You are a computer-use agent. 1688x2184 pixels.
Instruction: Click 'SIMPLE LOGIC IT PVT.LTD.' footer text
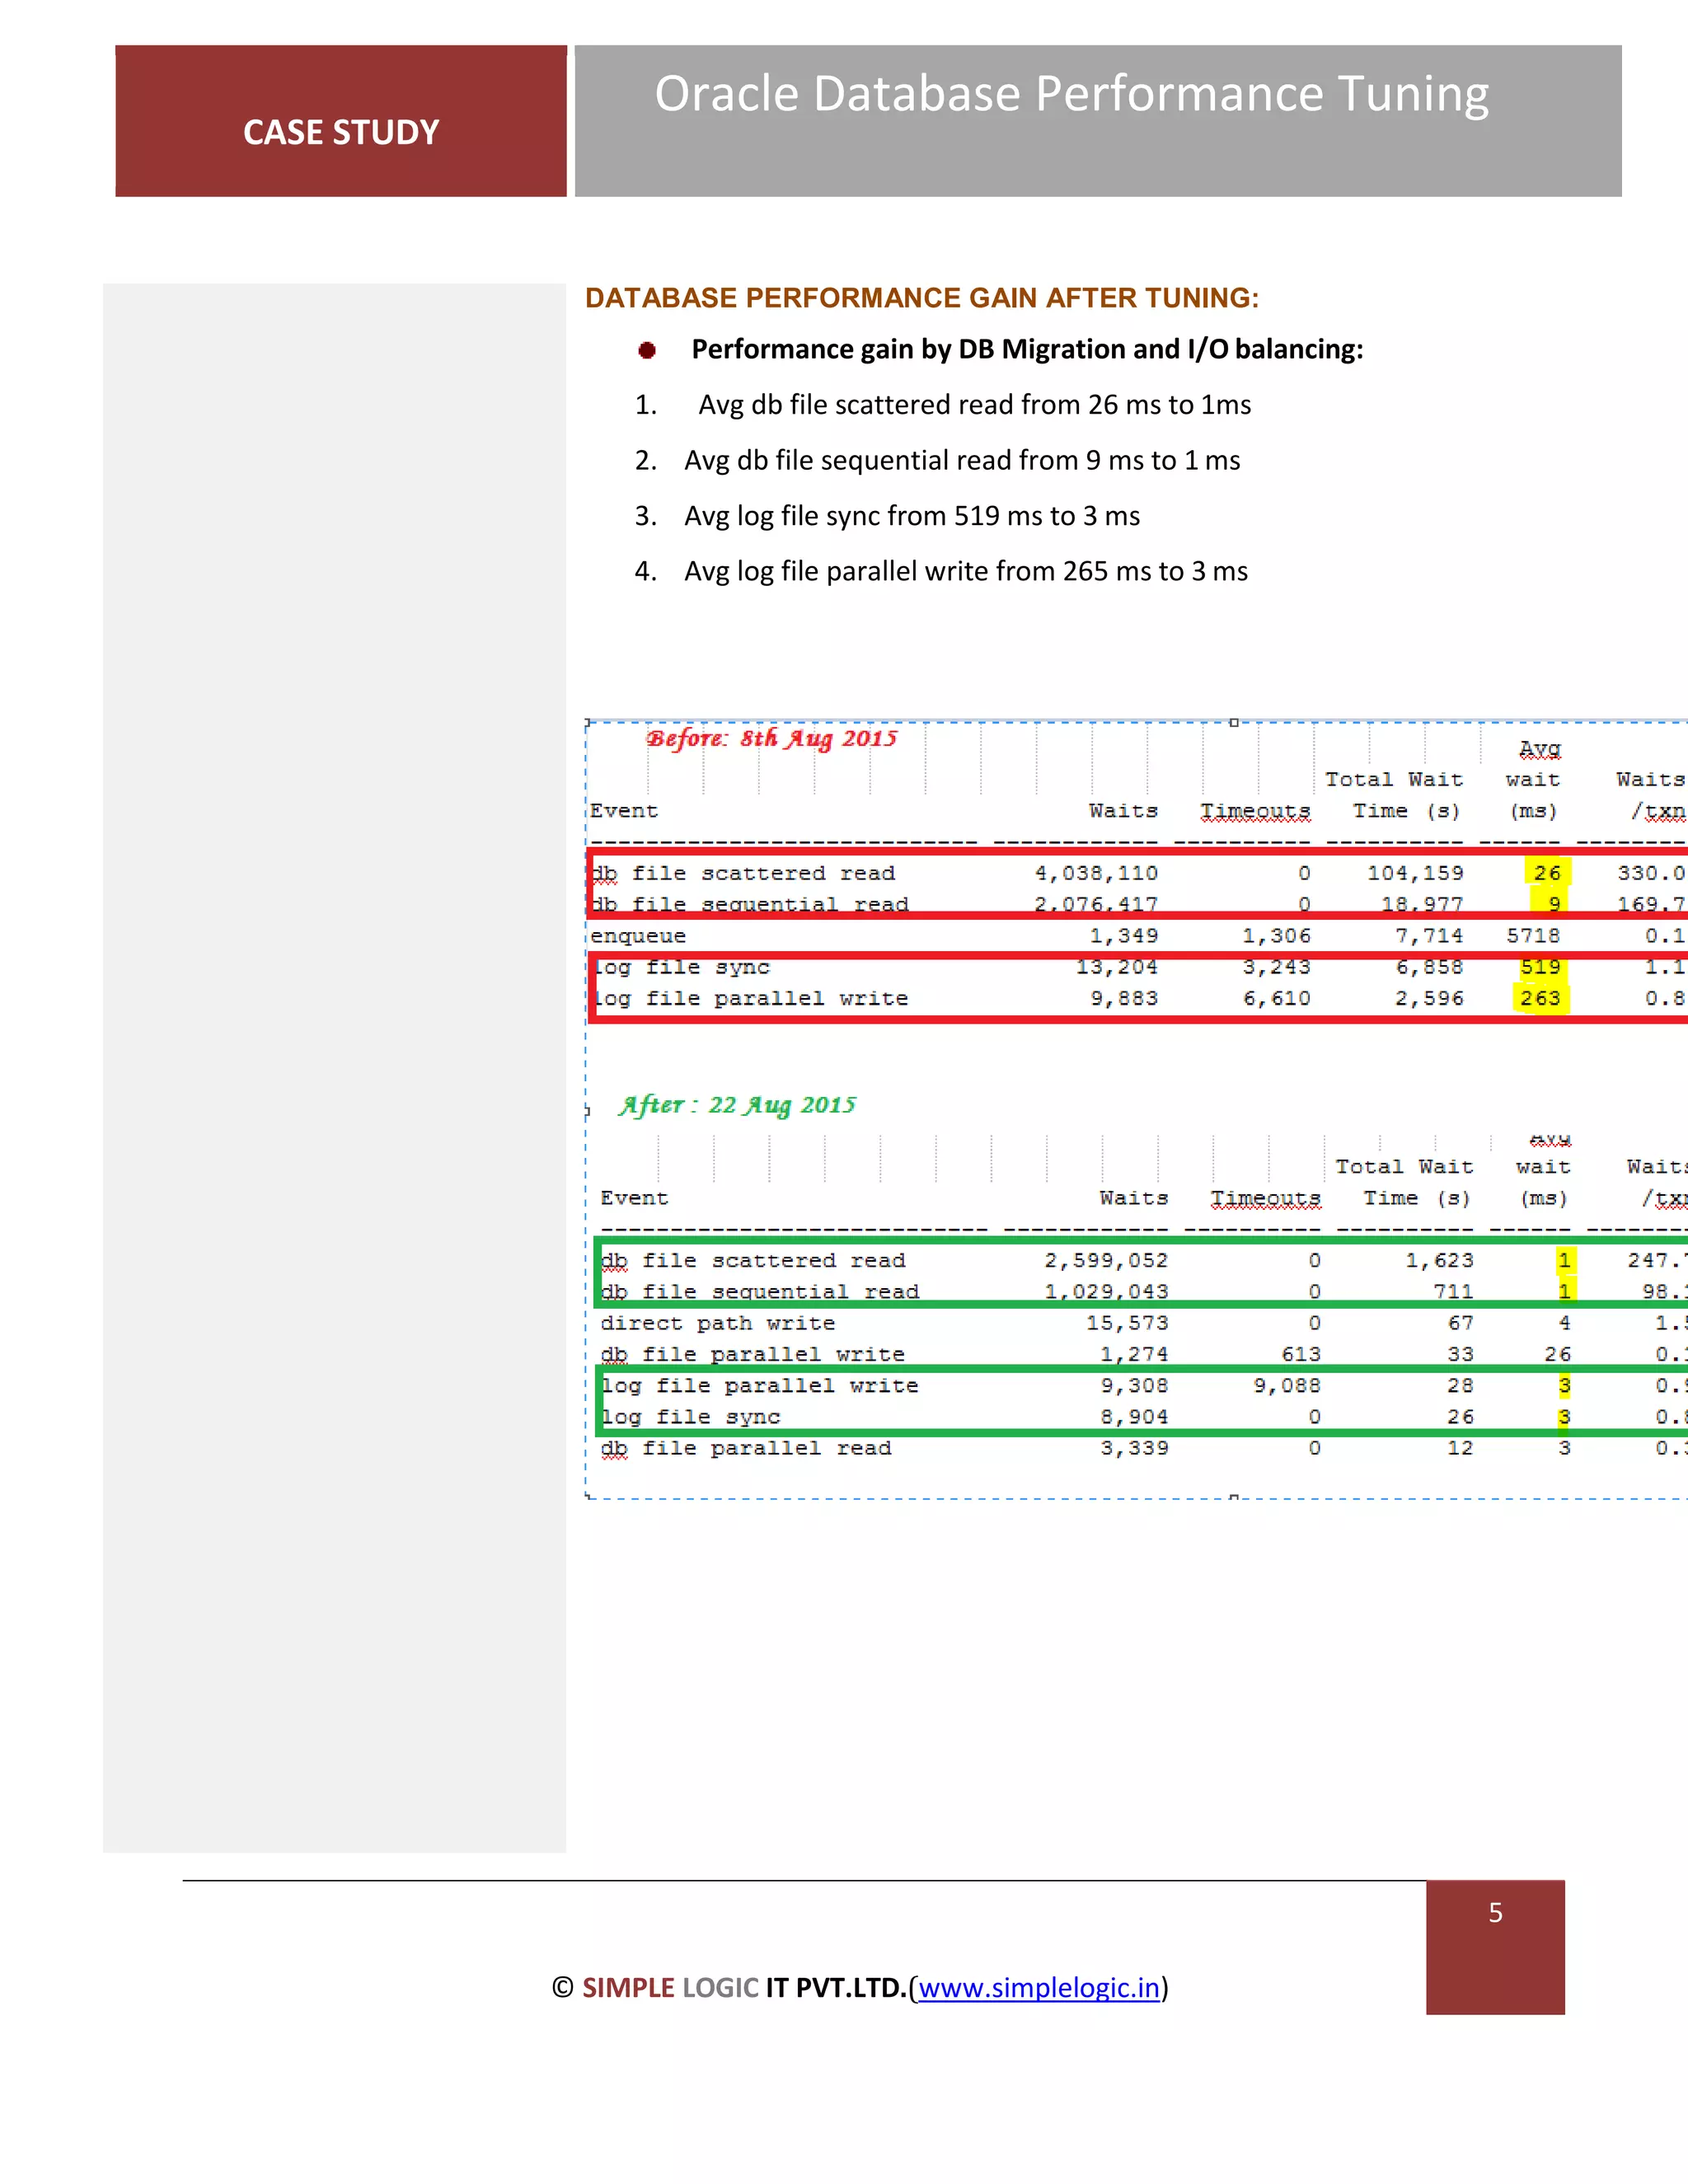(744, 1987)
